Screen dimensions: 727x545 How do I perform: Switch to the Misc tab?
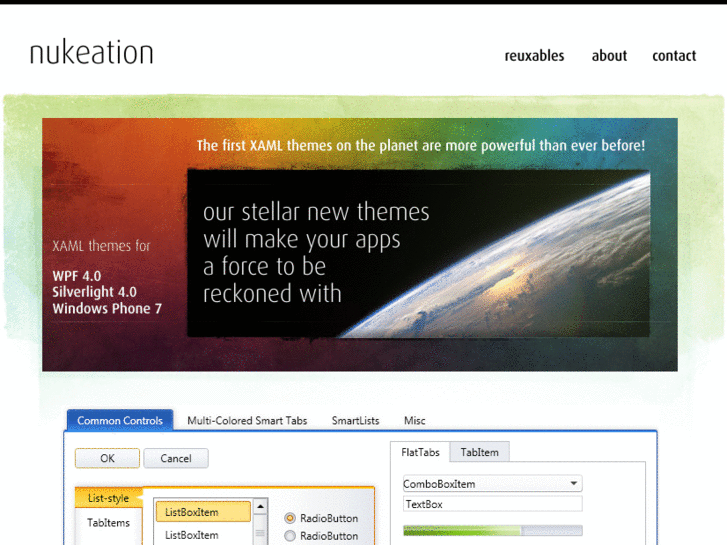click(x=415, y=421)
